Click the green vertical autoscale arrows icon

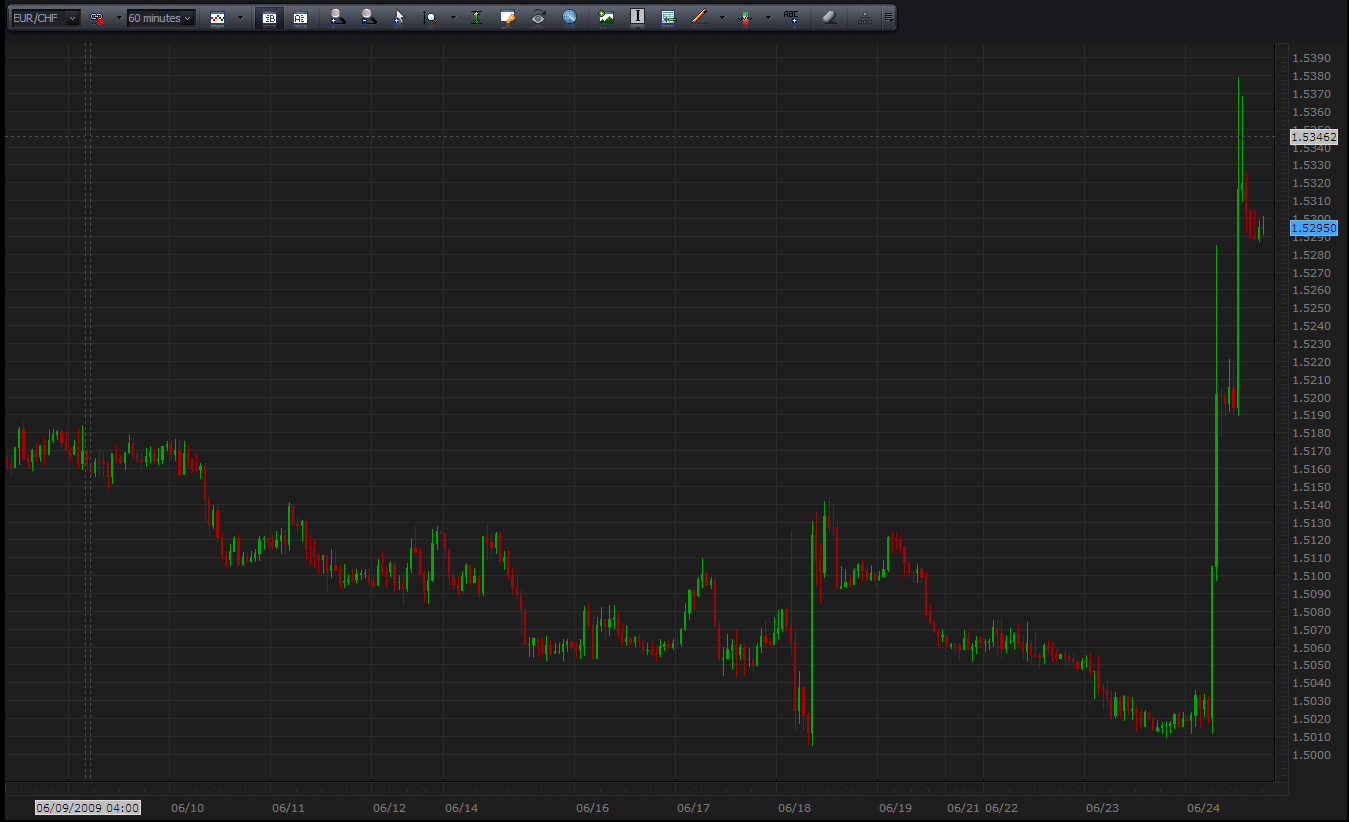click(476, 17)
